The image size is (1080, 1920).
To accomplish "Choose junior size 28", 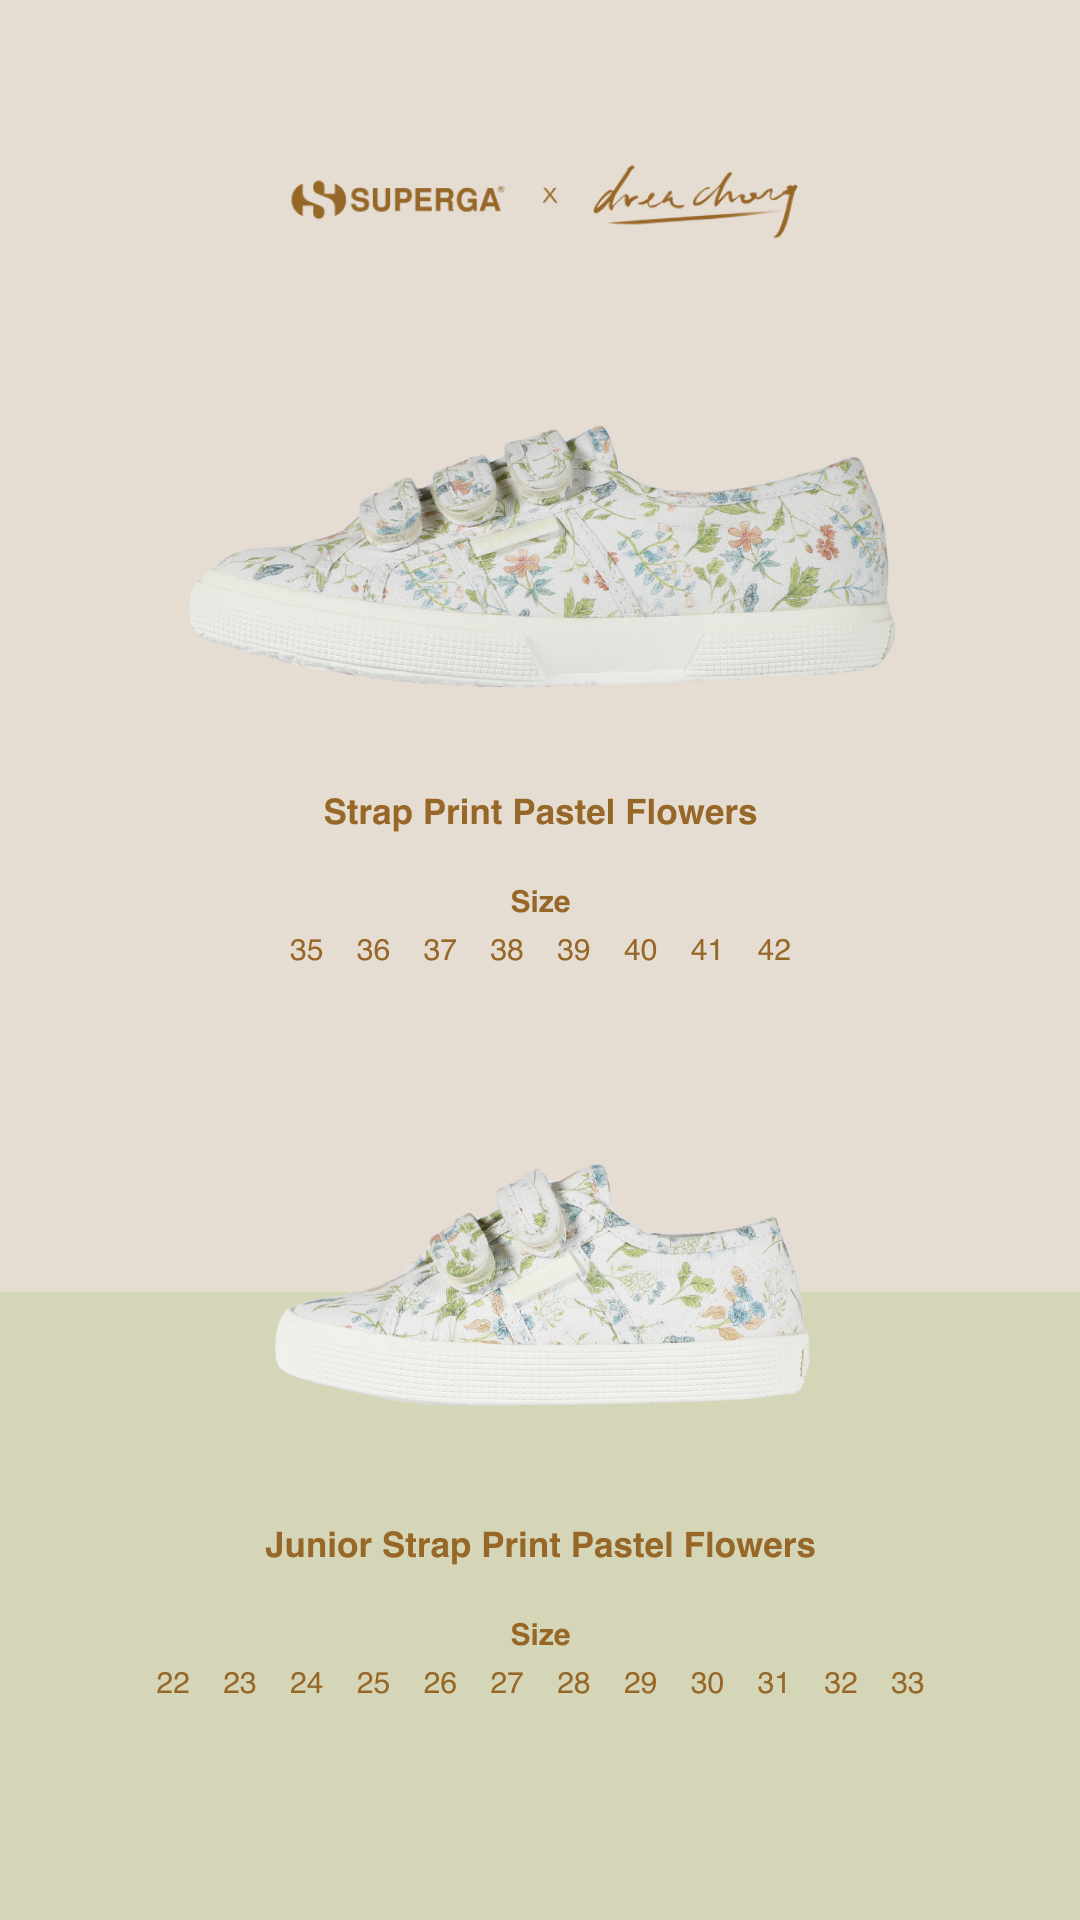I will [x=574, y=1683].
